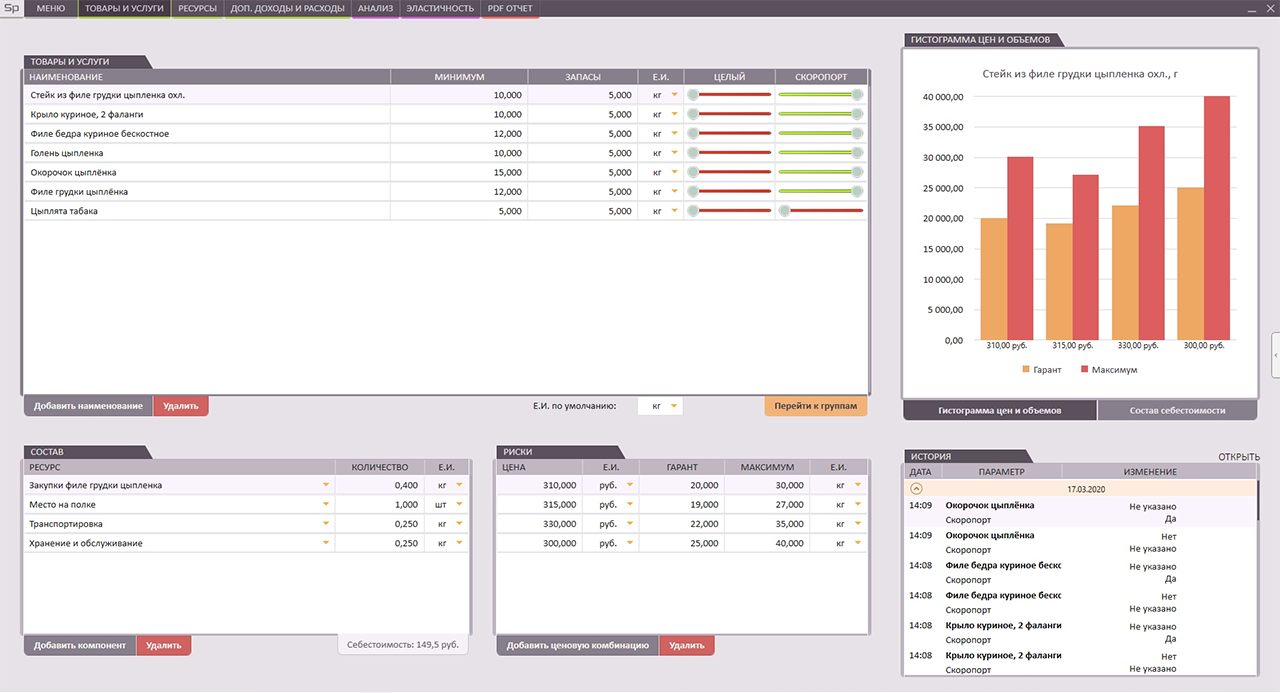1280x693 pixels.
Task: Click the ОТКРЫТЬ link above history
Action: [1238, 457]
